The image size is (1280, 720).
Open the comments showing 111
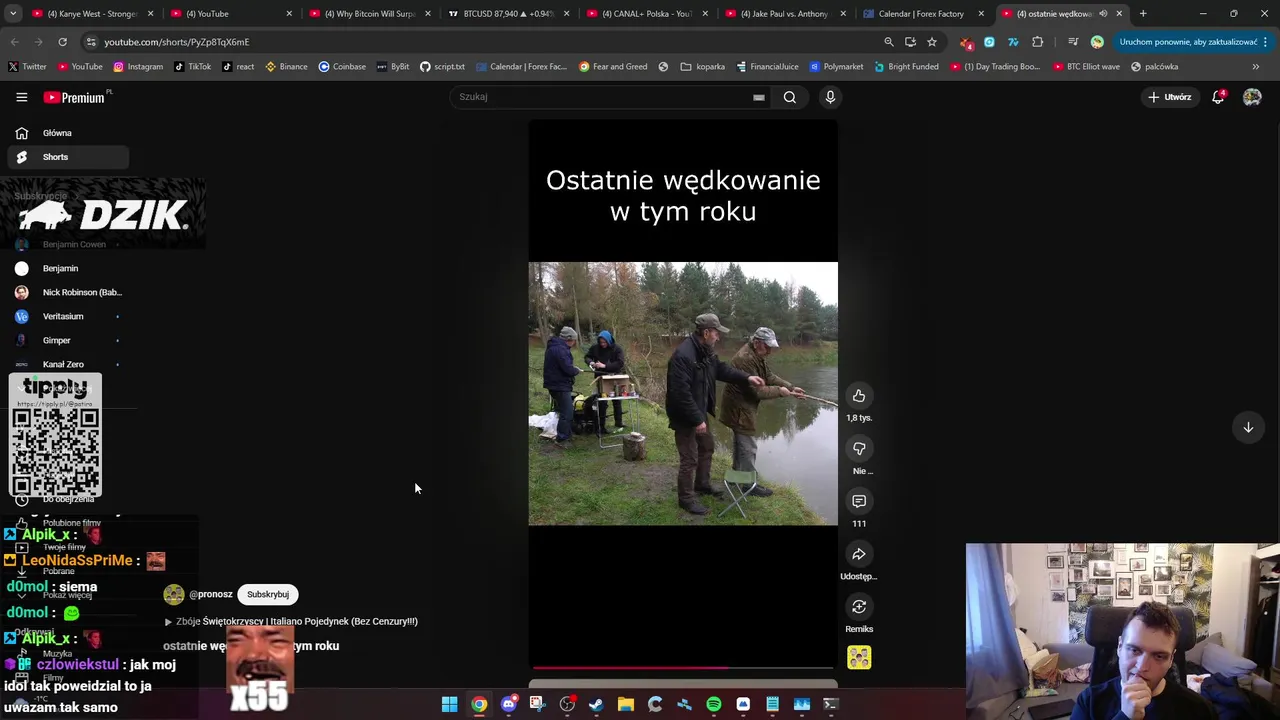click(x=859, y=501)
